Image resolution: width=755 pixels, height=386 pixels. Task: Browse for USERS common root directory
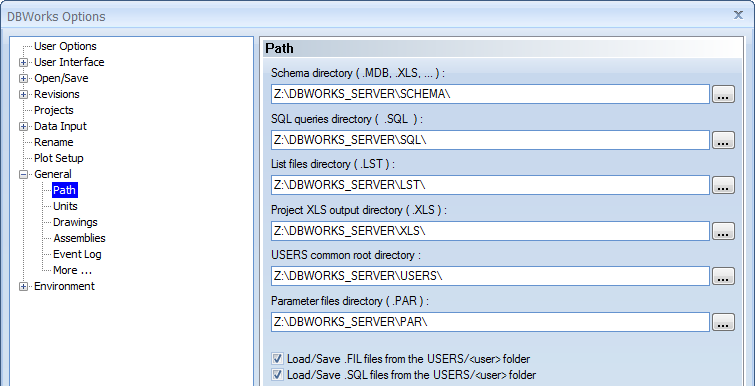(x=723, y=276)
